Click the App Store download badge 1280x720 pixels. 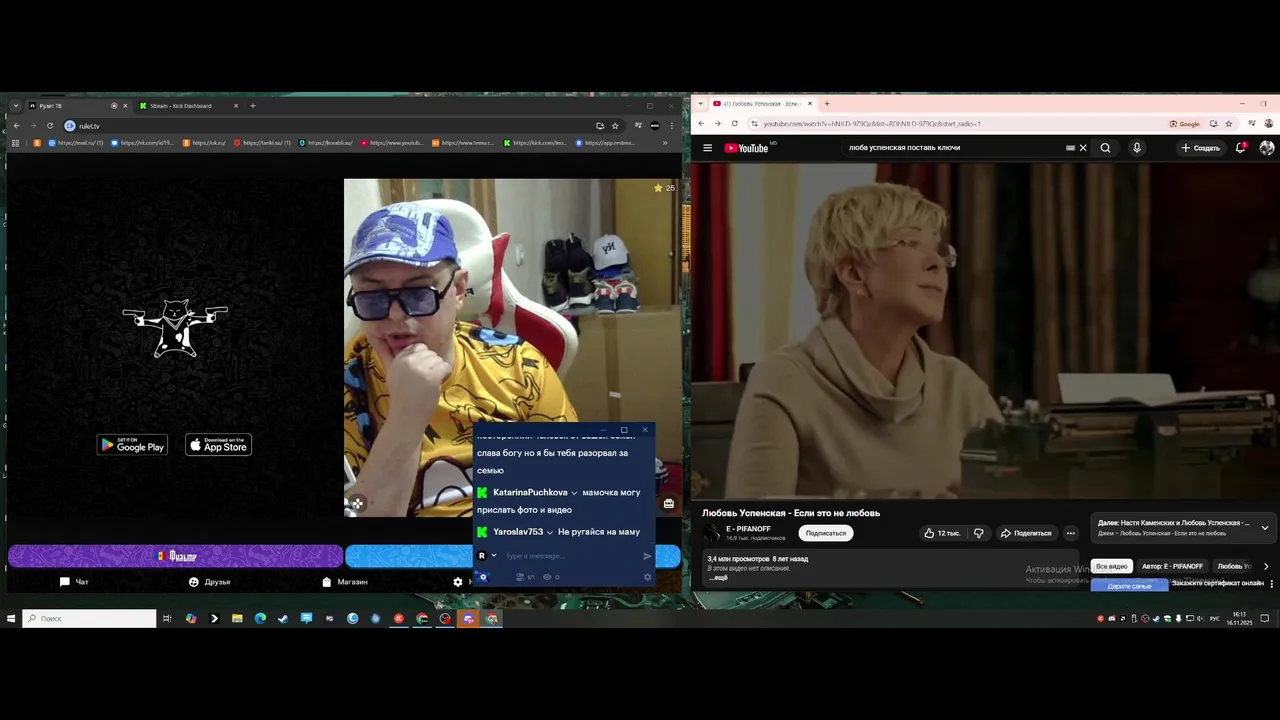(219, 445)
